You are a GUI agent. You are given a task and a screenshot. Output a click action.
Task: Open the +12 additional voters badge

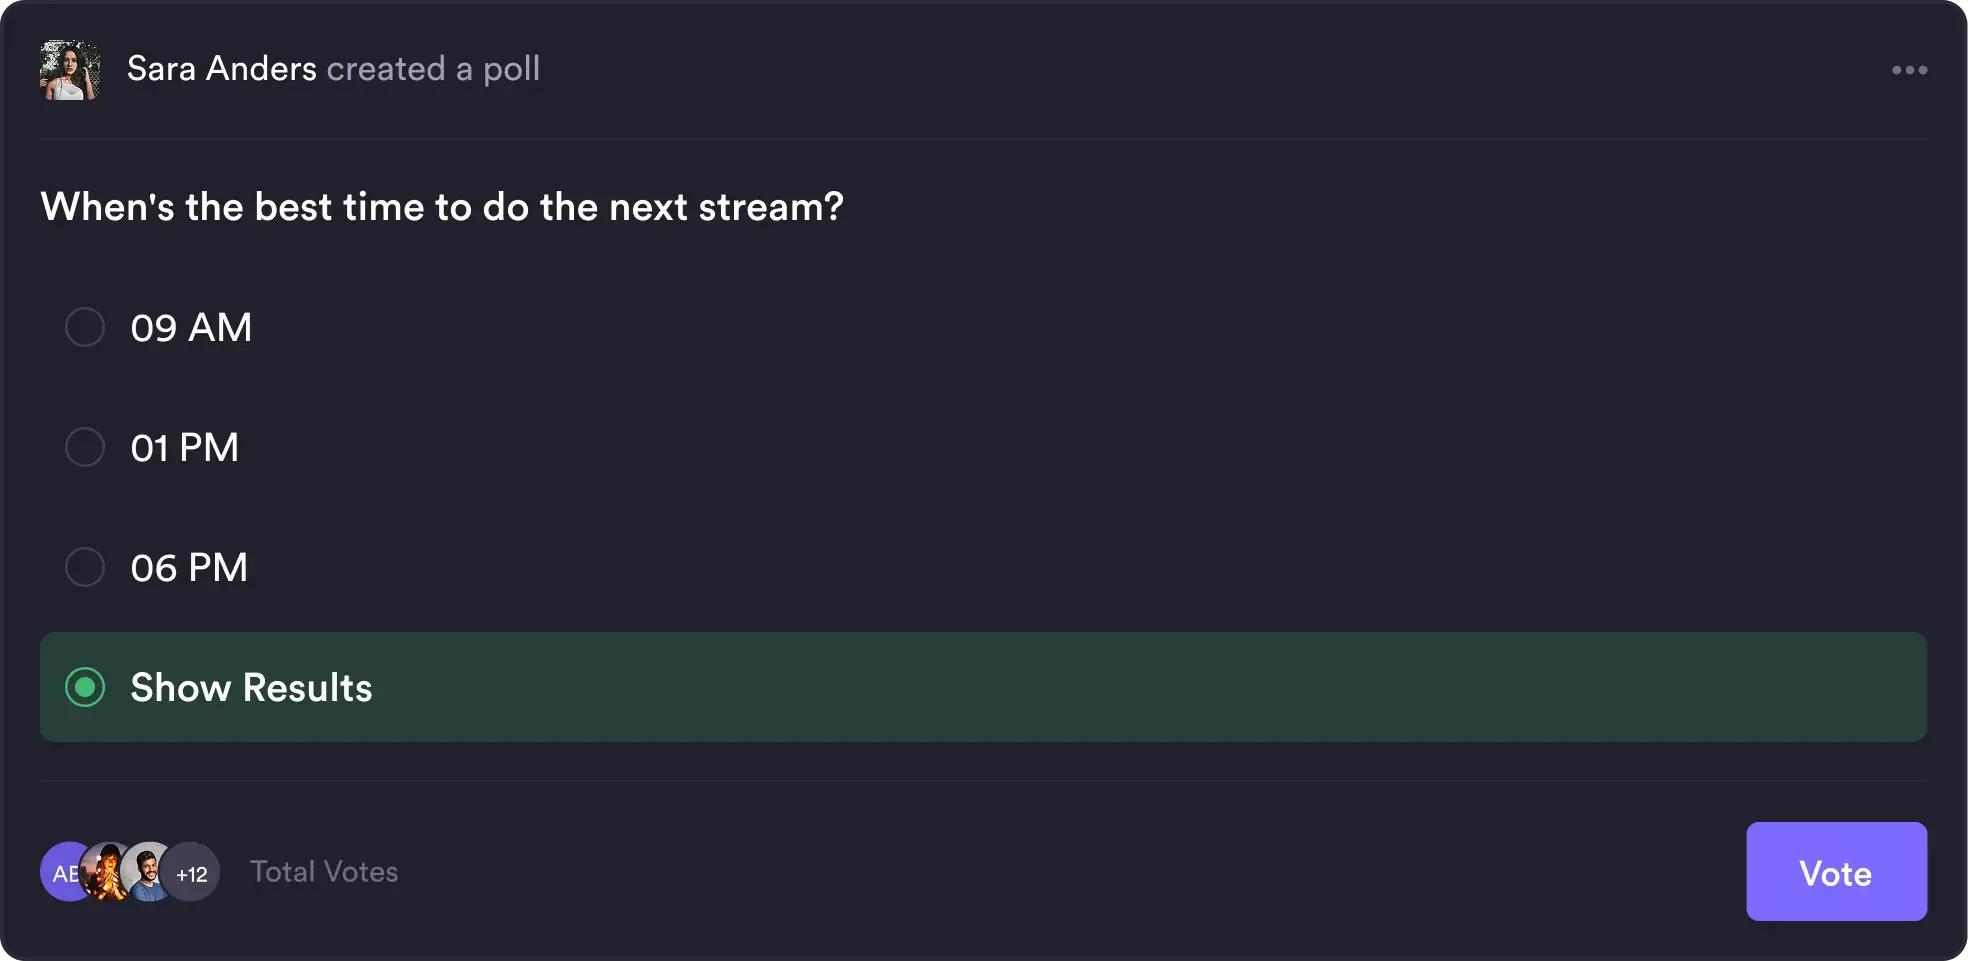pos(192,872)
